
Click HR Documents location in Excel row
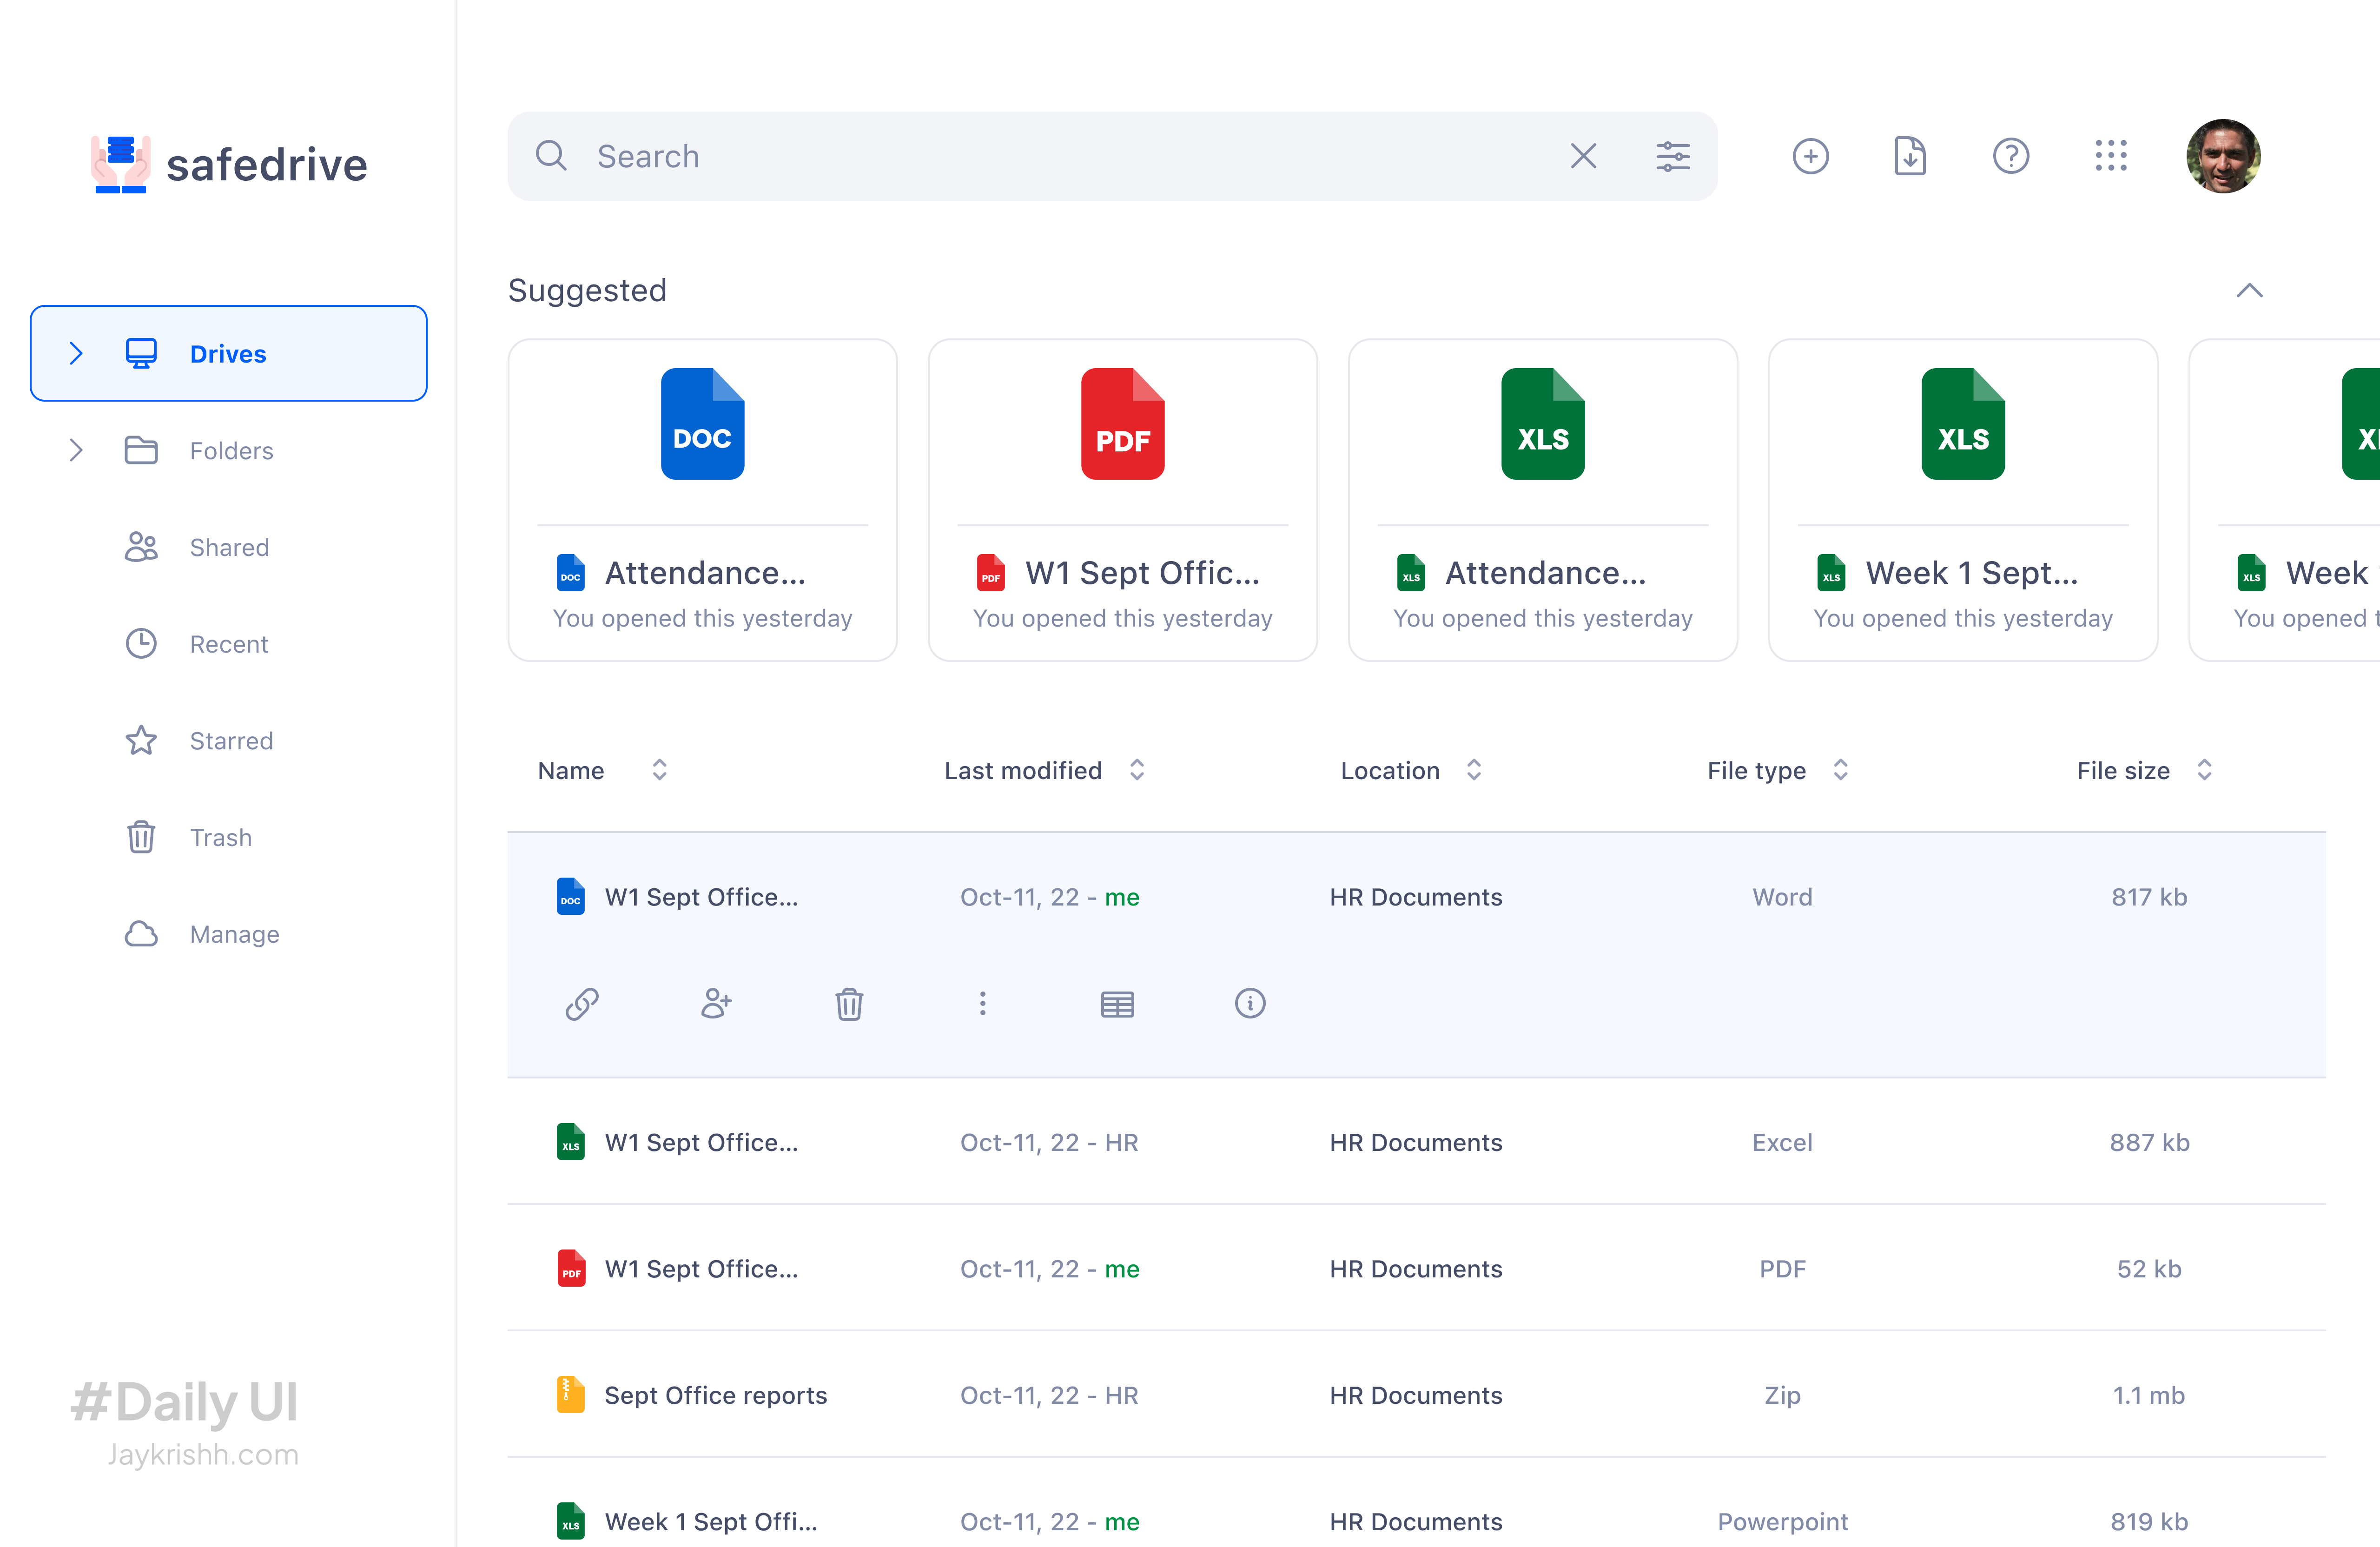(x=1415, y=1142)
